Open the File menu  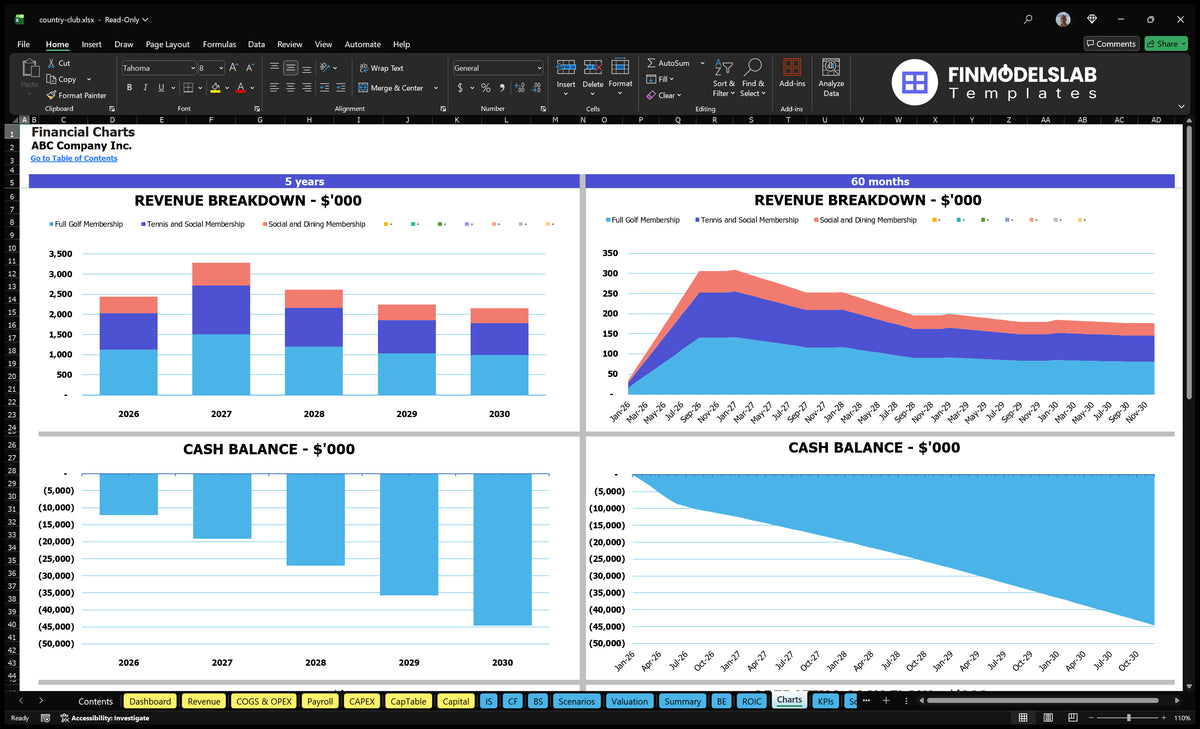point(23,44)
